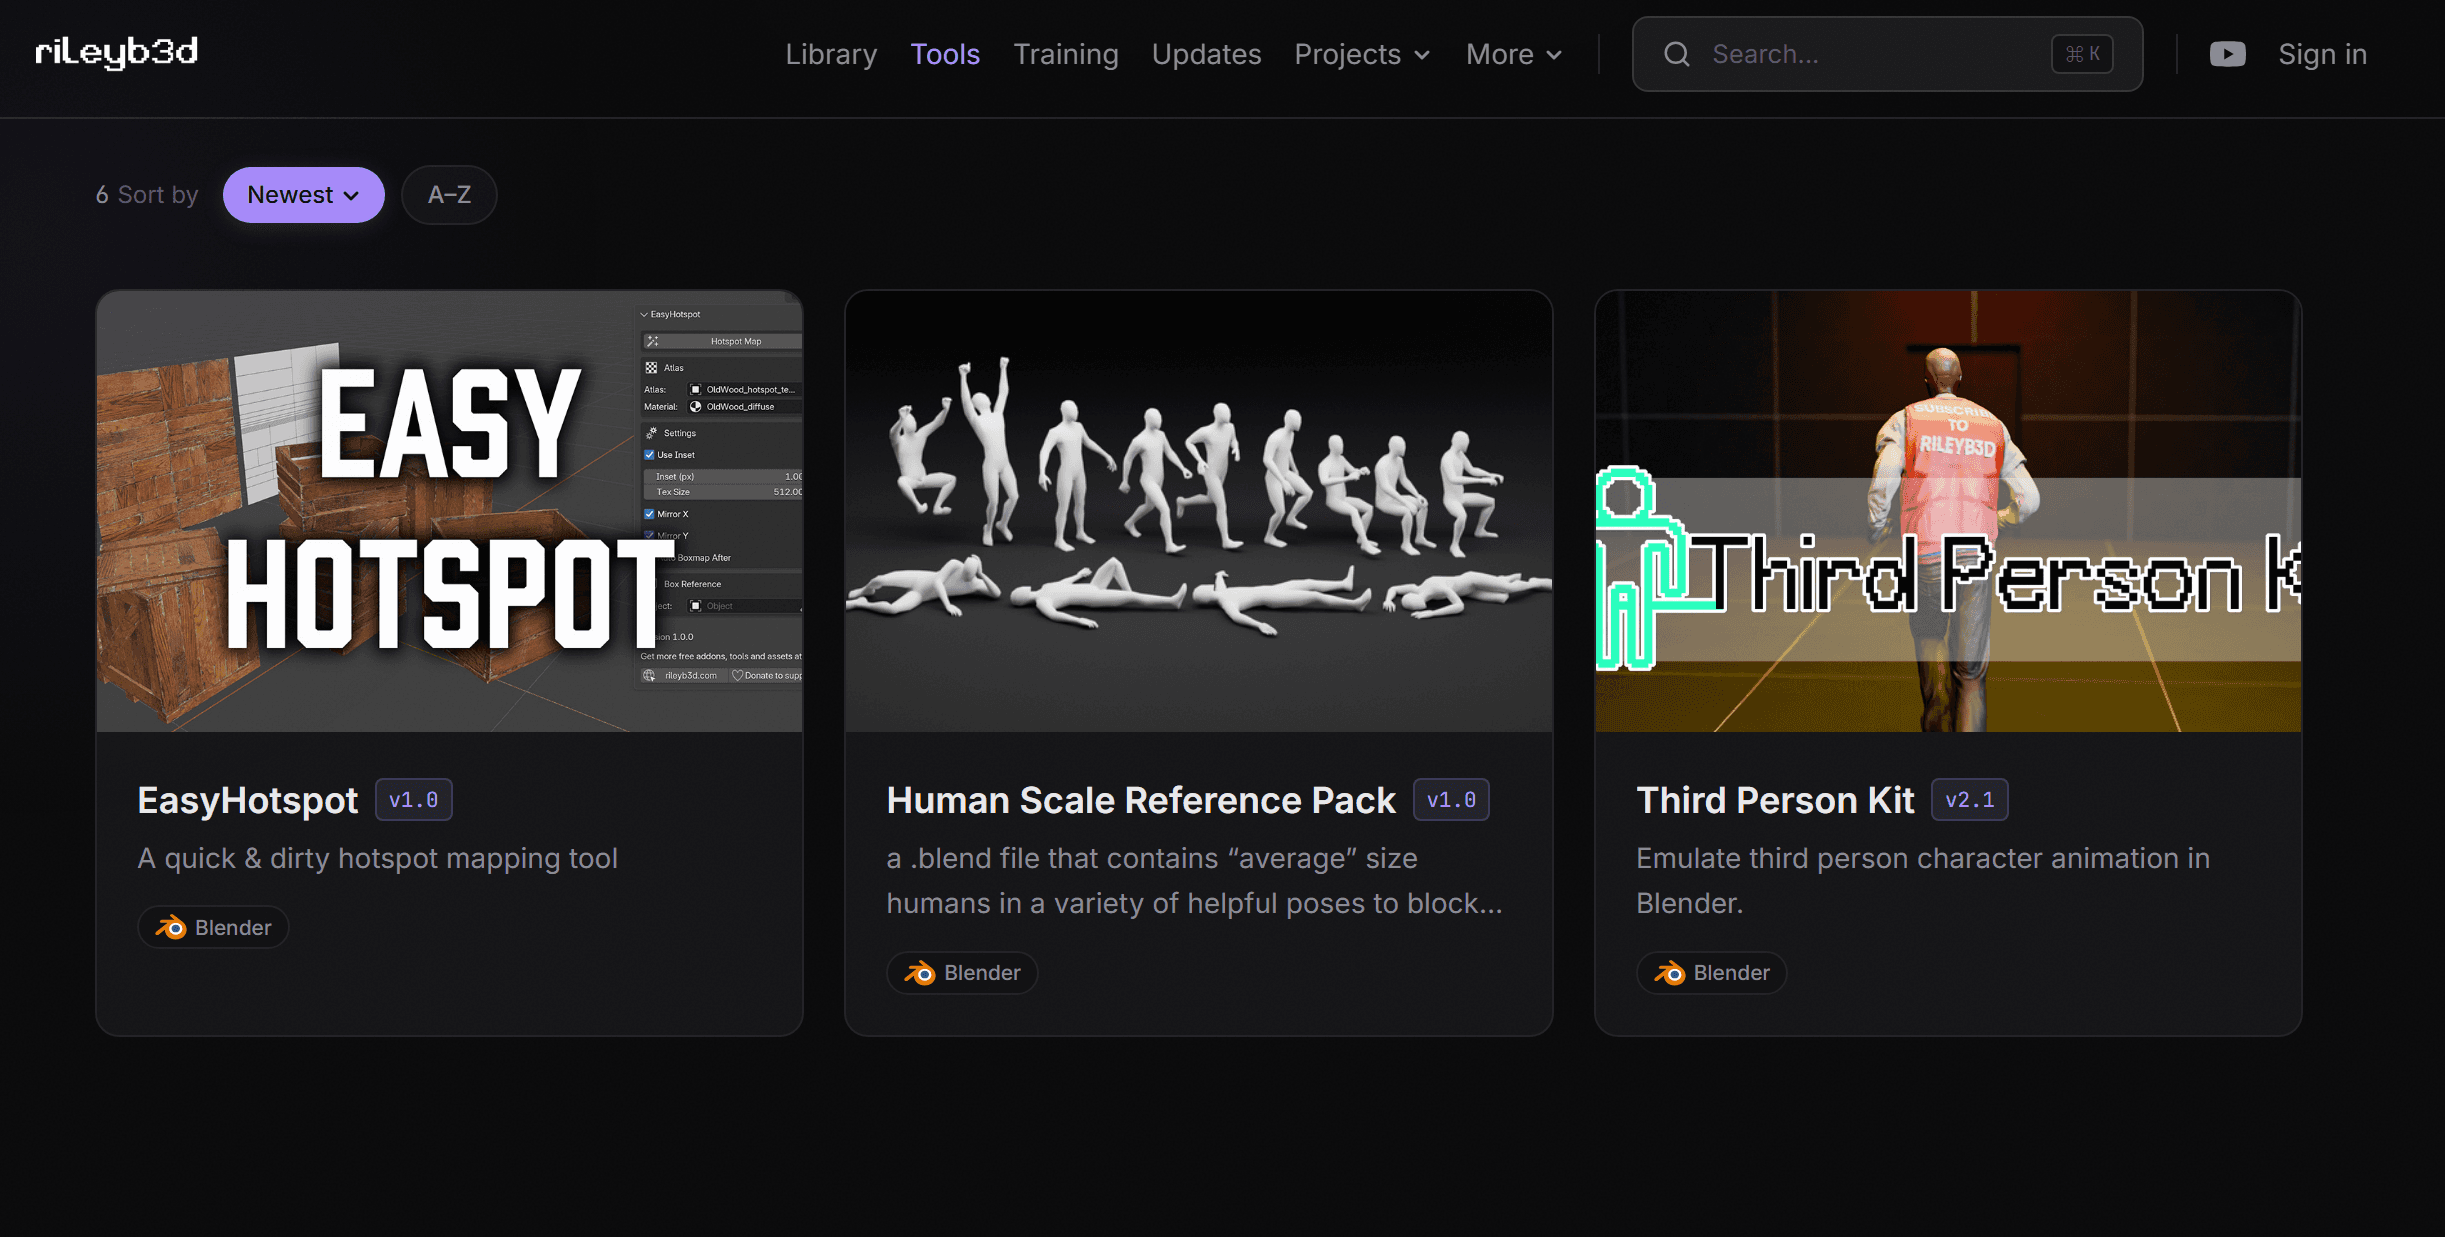Click the ⌘K shortcut badge
This screenshot has width=2445, height=1237.
click(x=2082, y=54)
